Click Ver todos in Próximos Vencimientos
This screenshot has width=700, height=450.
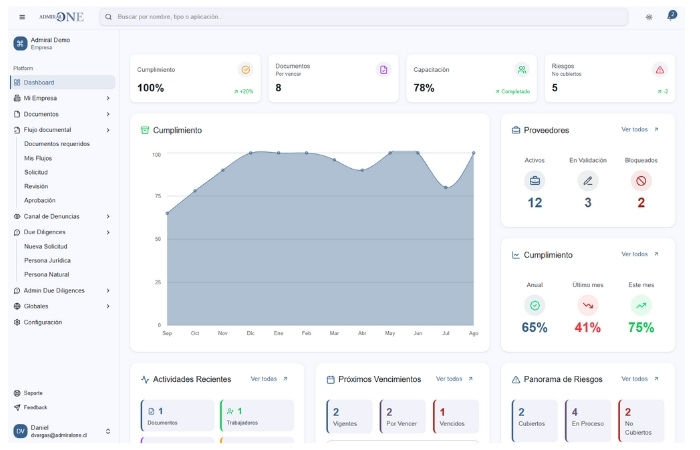455,379
